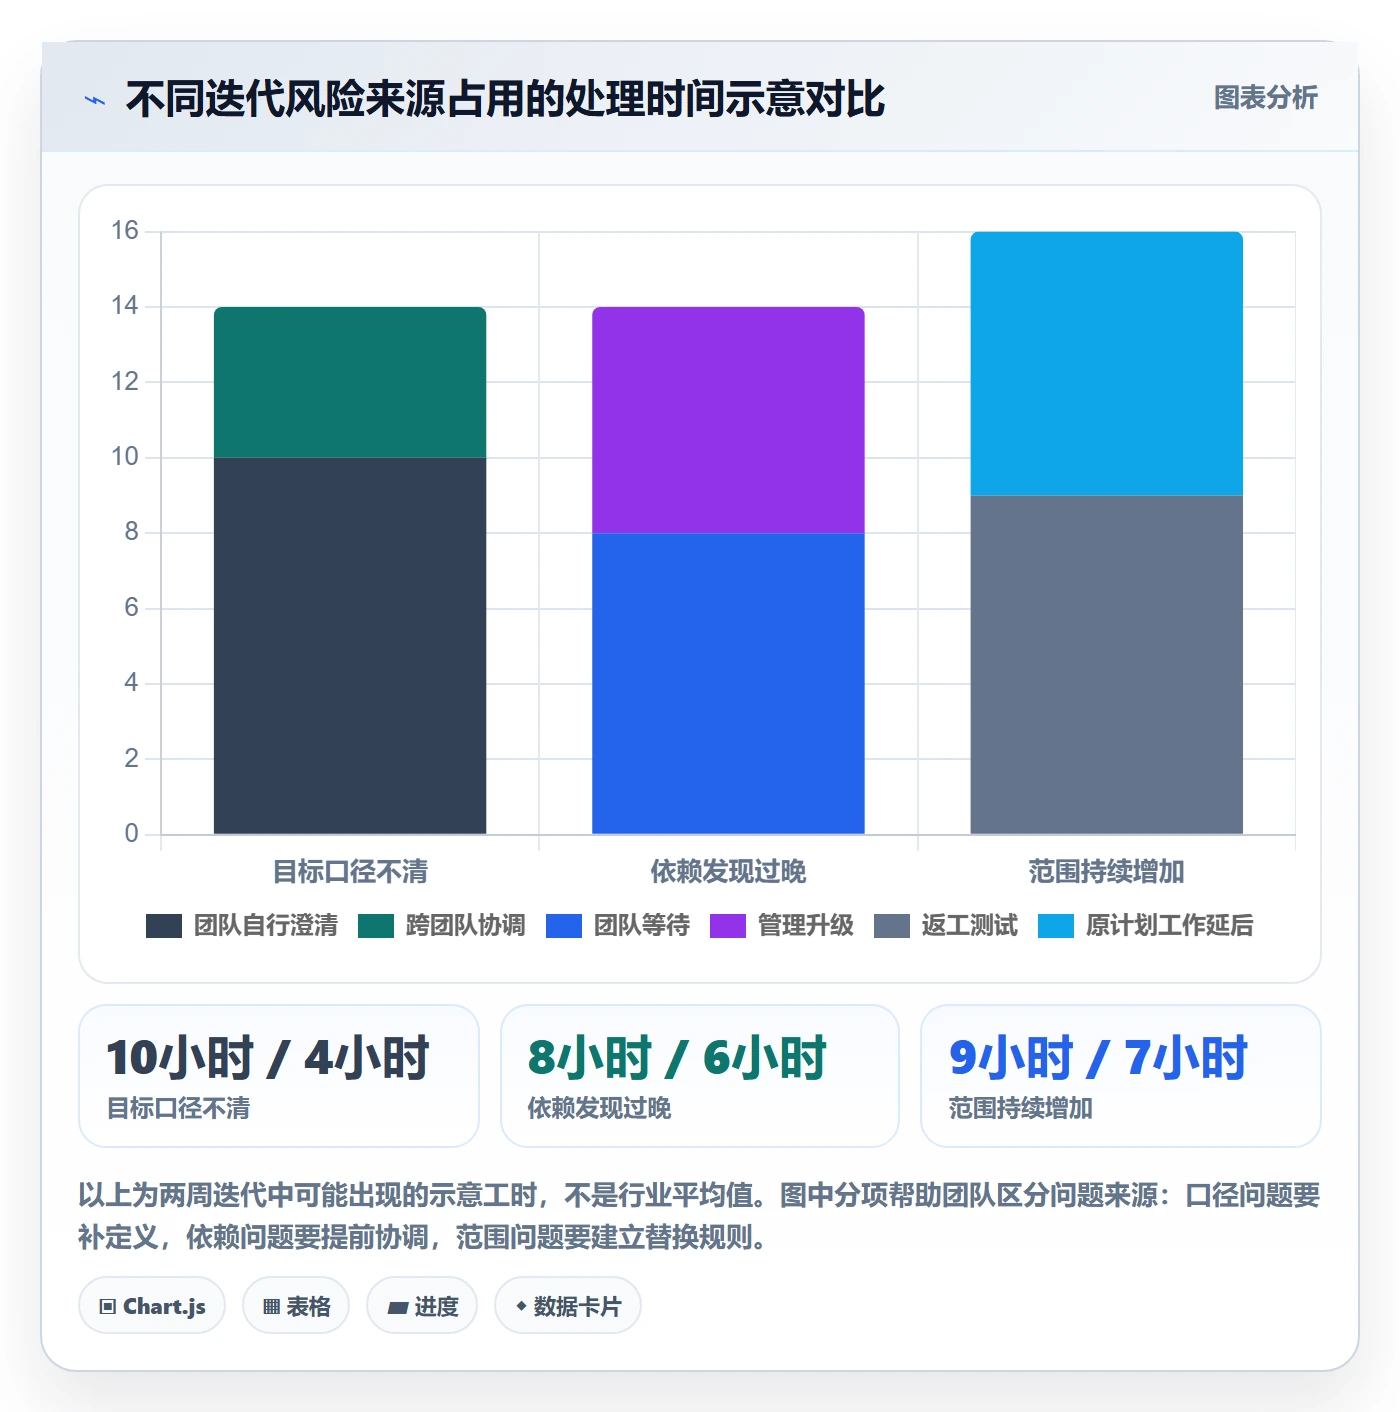Click the gray 返工测试 bar segment
The width and height of the screenshot is (1400, 1412).
pos(1106,665)
